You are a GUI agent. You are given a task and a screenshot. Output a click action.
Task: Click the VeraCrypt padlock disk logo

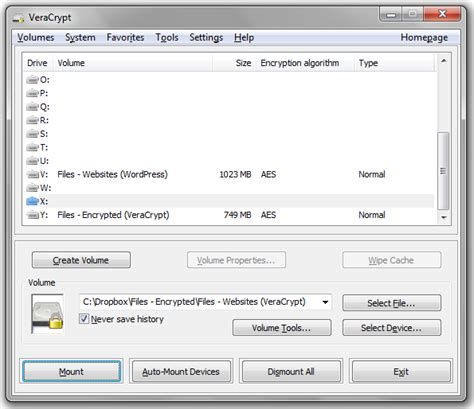(x=47, y=314)
